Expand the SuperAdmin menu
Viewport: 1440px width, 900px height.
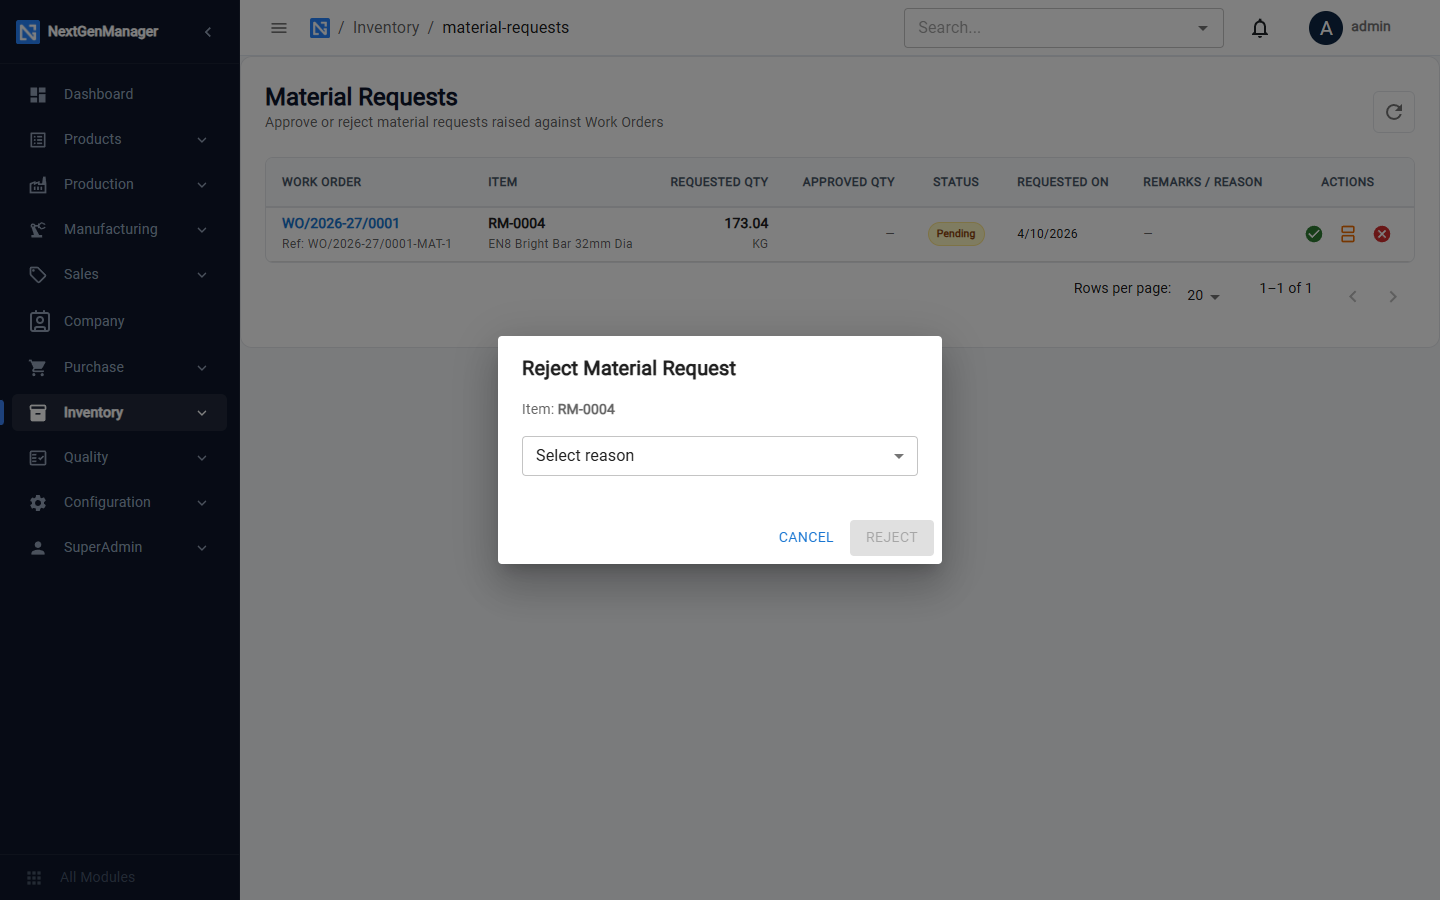pos(119,547)
